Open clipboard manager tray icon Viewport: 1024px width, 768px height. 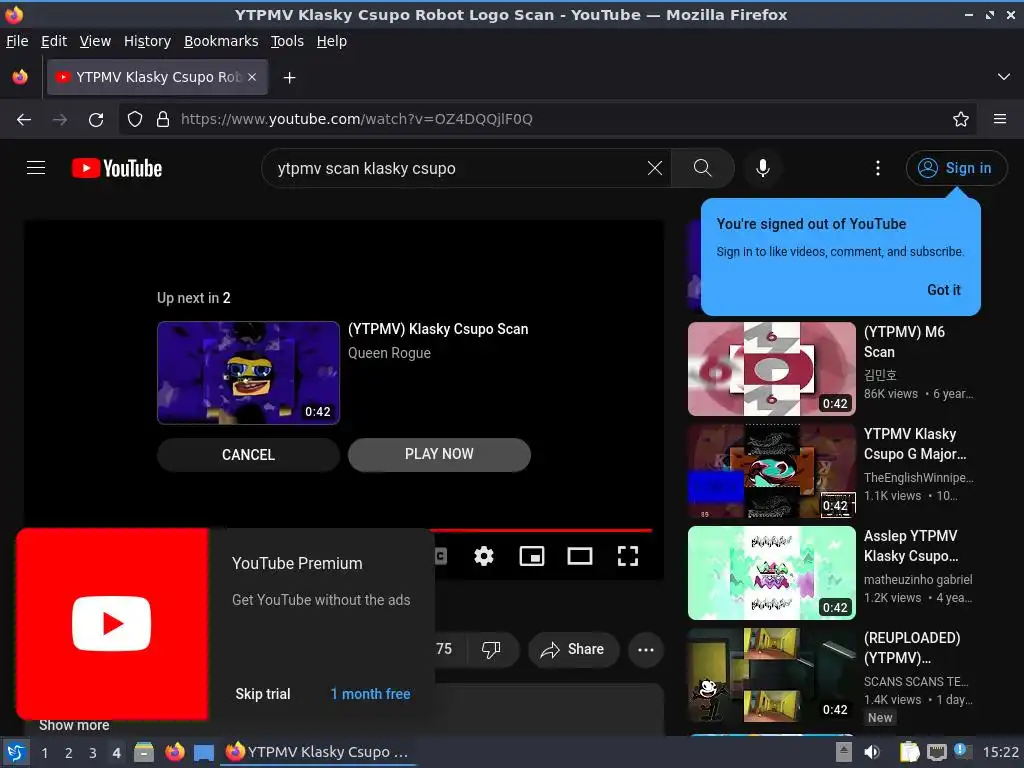(909, 752)
